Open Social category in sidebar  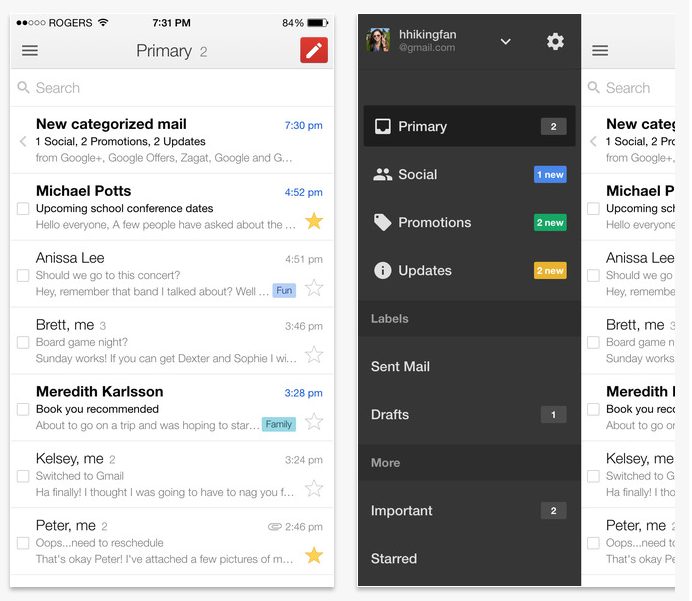click(x=469, y=174)
